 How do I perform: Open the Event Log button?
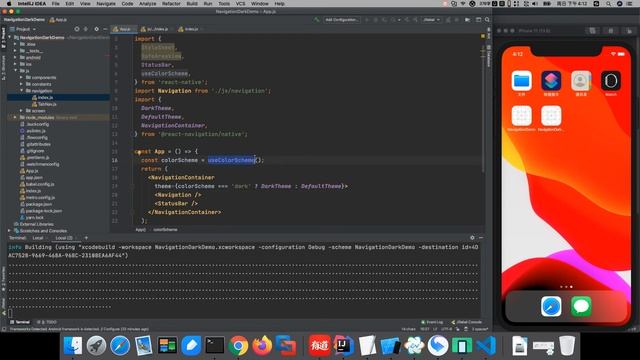click(432, 322)
